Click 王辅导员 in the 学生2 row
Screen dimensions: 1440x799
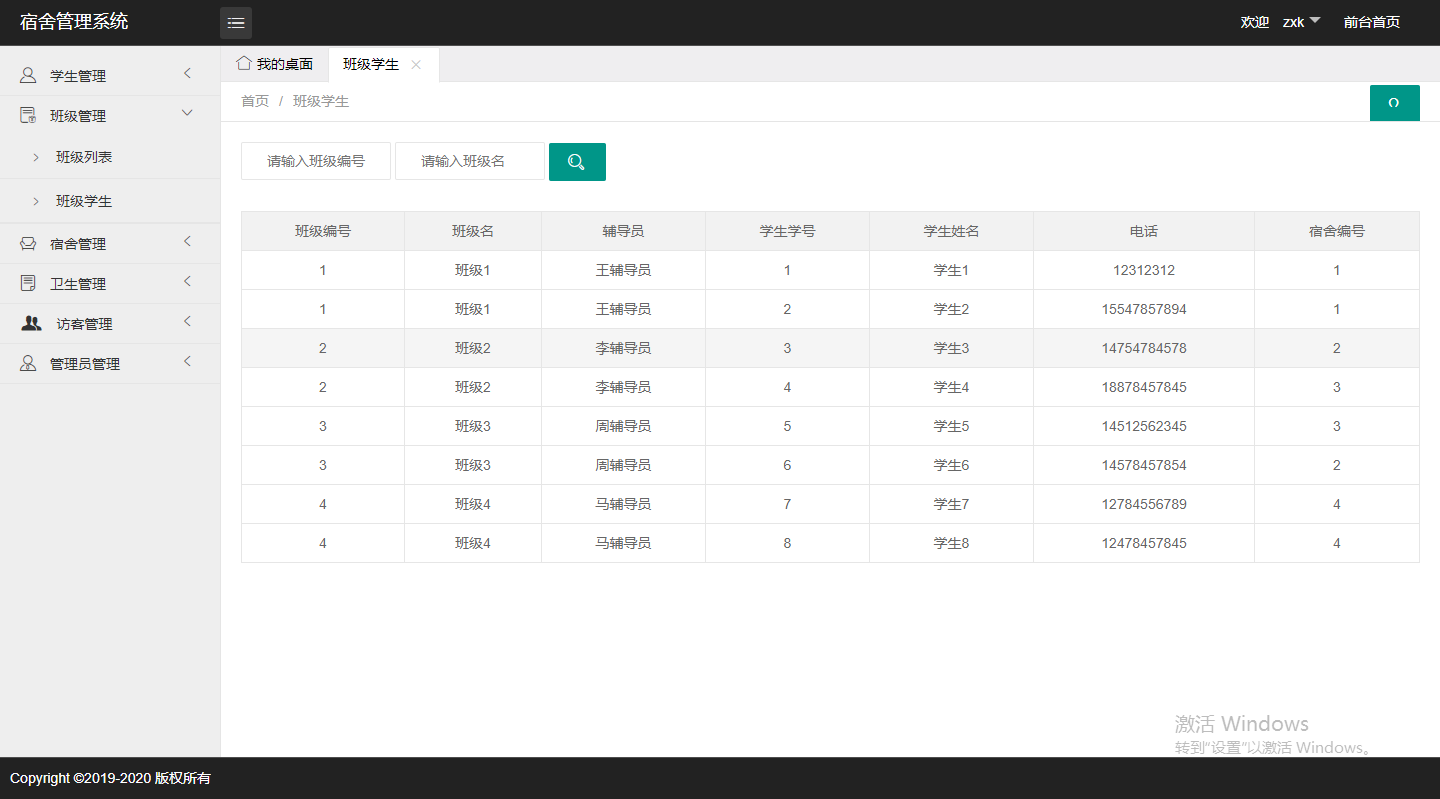tap(623, 309)
